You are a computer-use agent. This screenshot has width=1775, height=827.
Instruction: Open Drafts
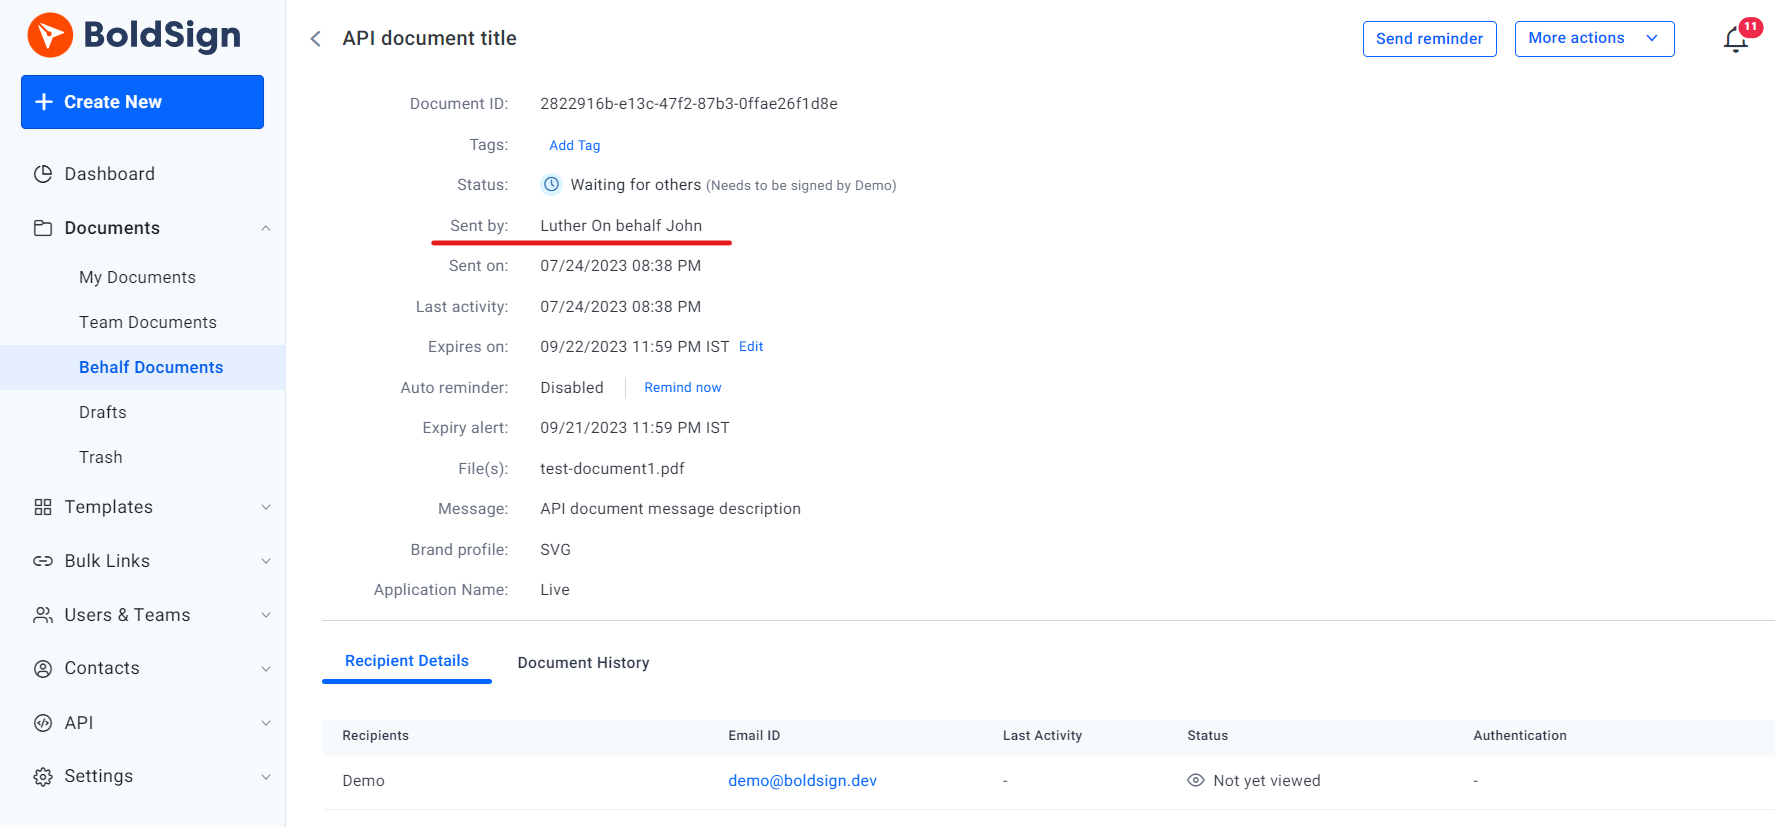(x=103, y=412)
